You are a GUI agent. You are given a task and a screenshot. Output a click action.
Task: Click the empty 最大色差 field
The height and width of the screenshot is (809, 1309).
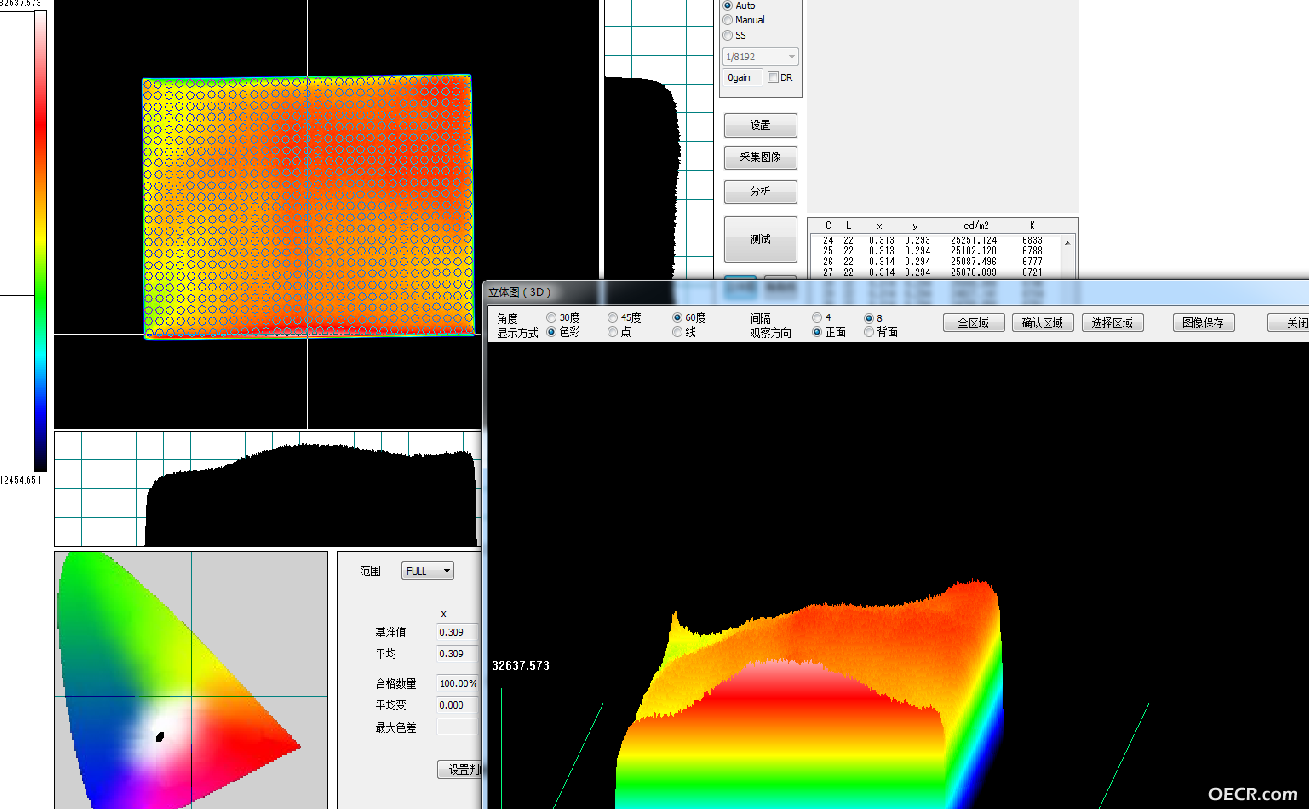(458, 728)
